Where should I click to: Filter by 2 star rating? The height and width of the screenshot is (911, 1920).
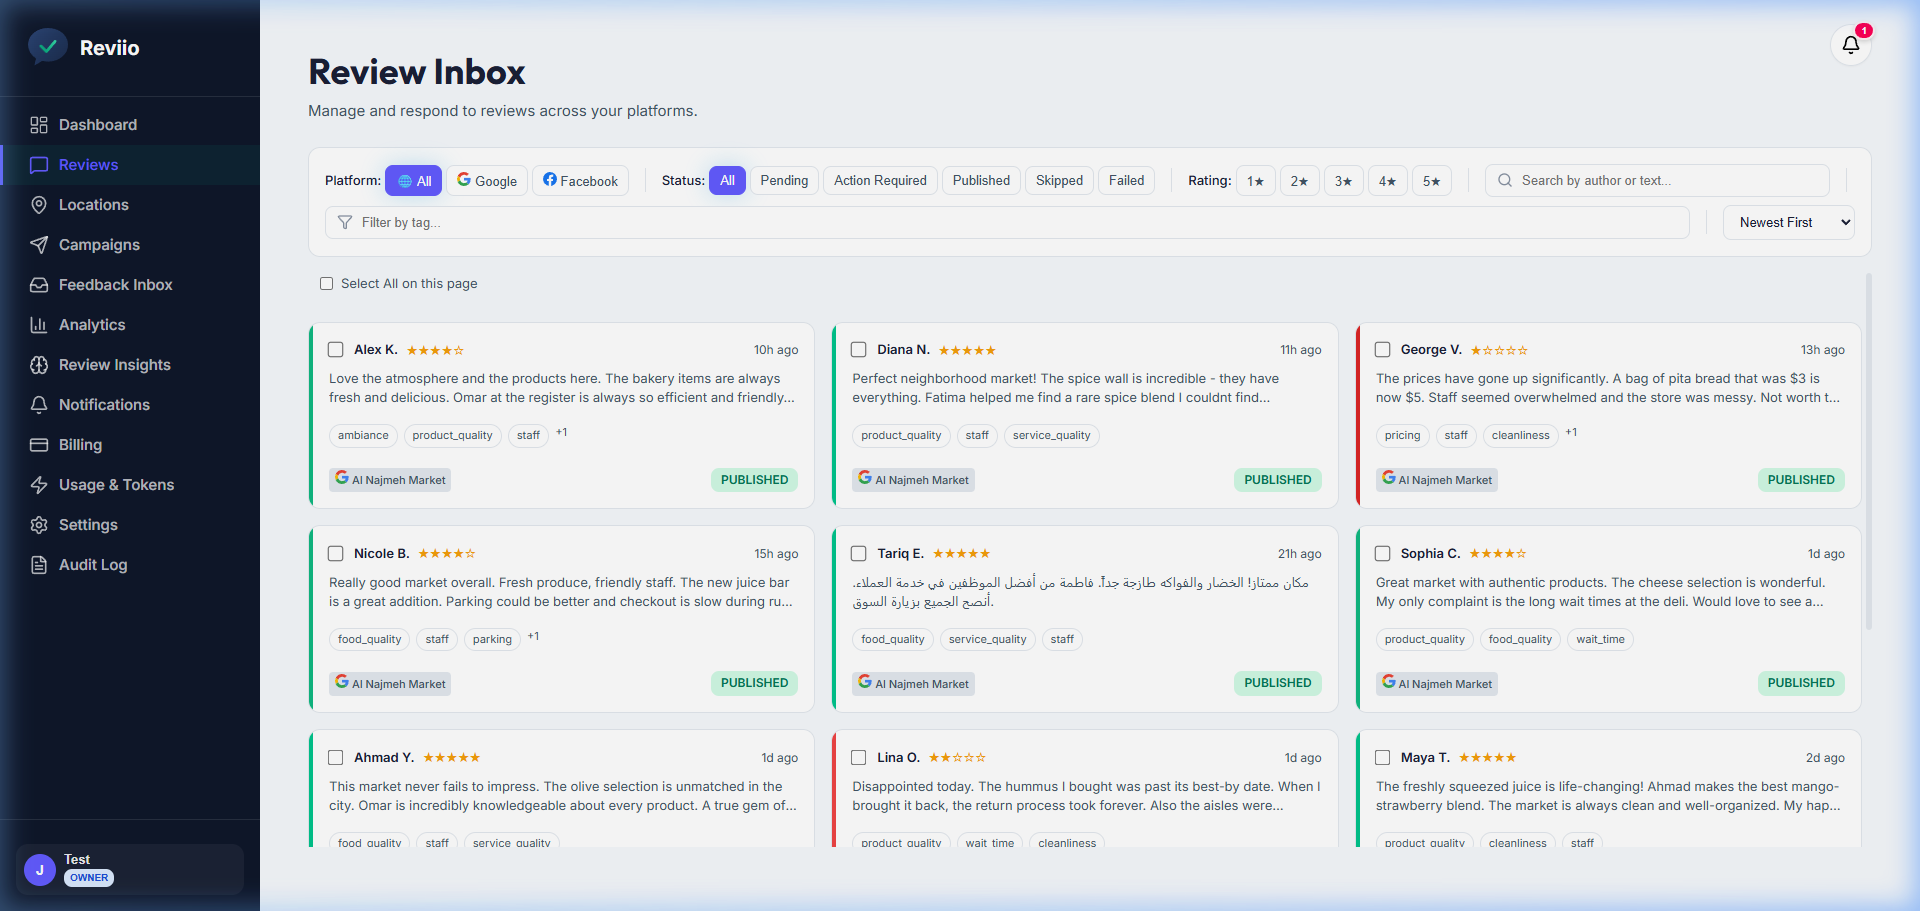pyautogui.click(x=1299, y=181)
